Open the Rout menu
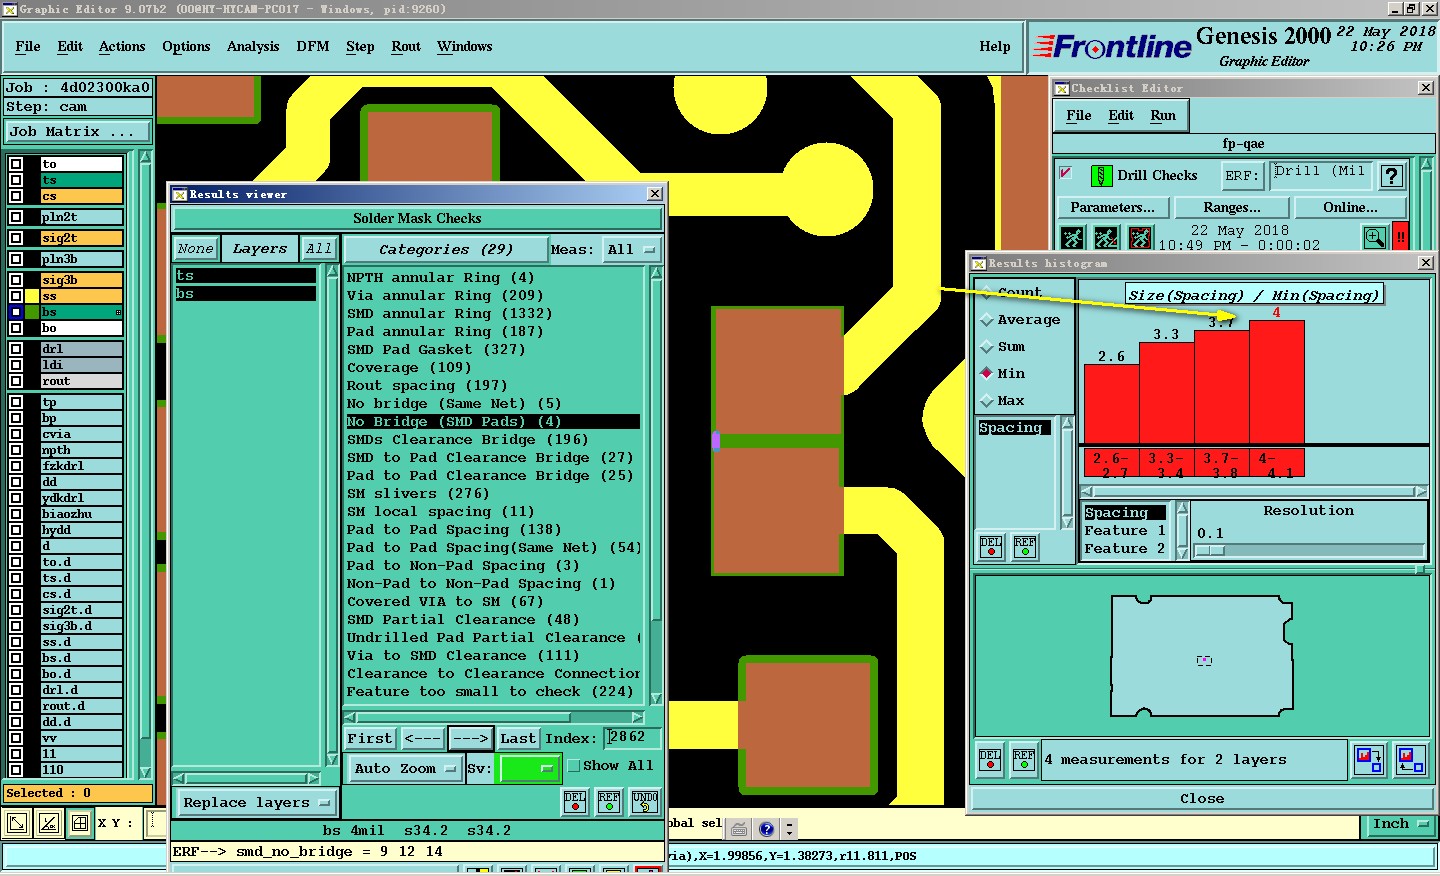This screenshot has height=876, width=1440. (406, 46)
